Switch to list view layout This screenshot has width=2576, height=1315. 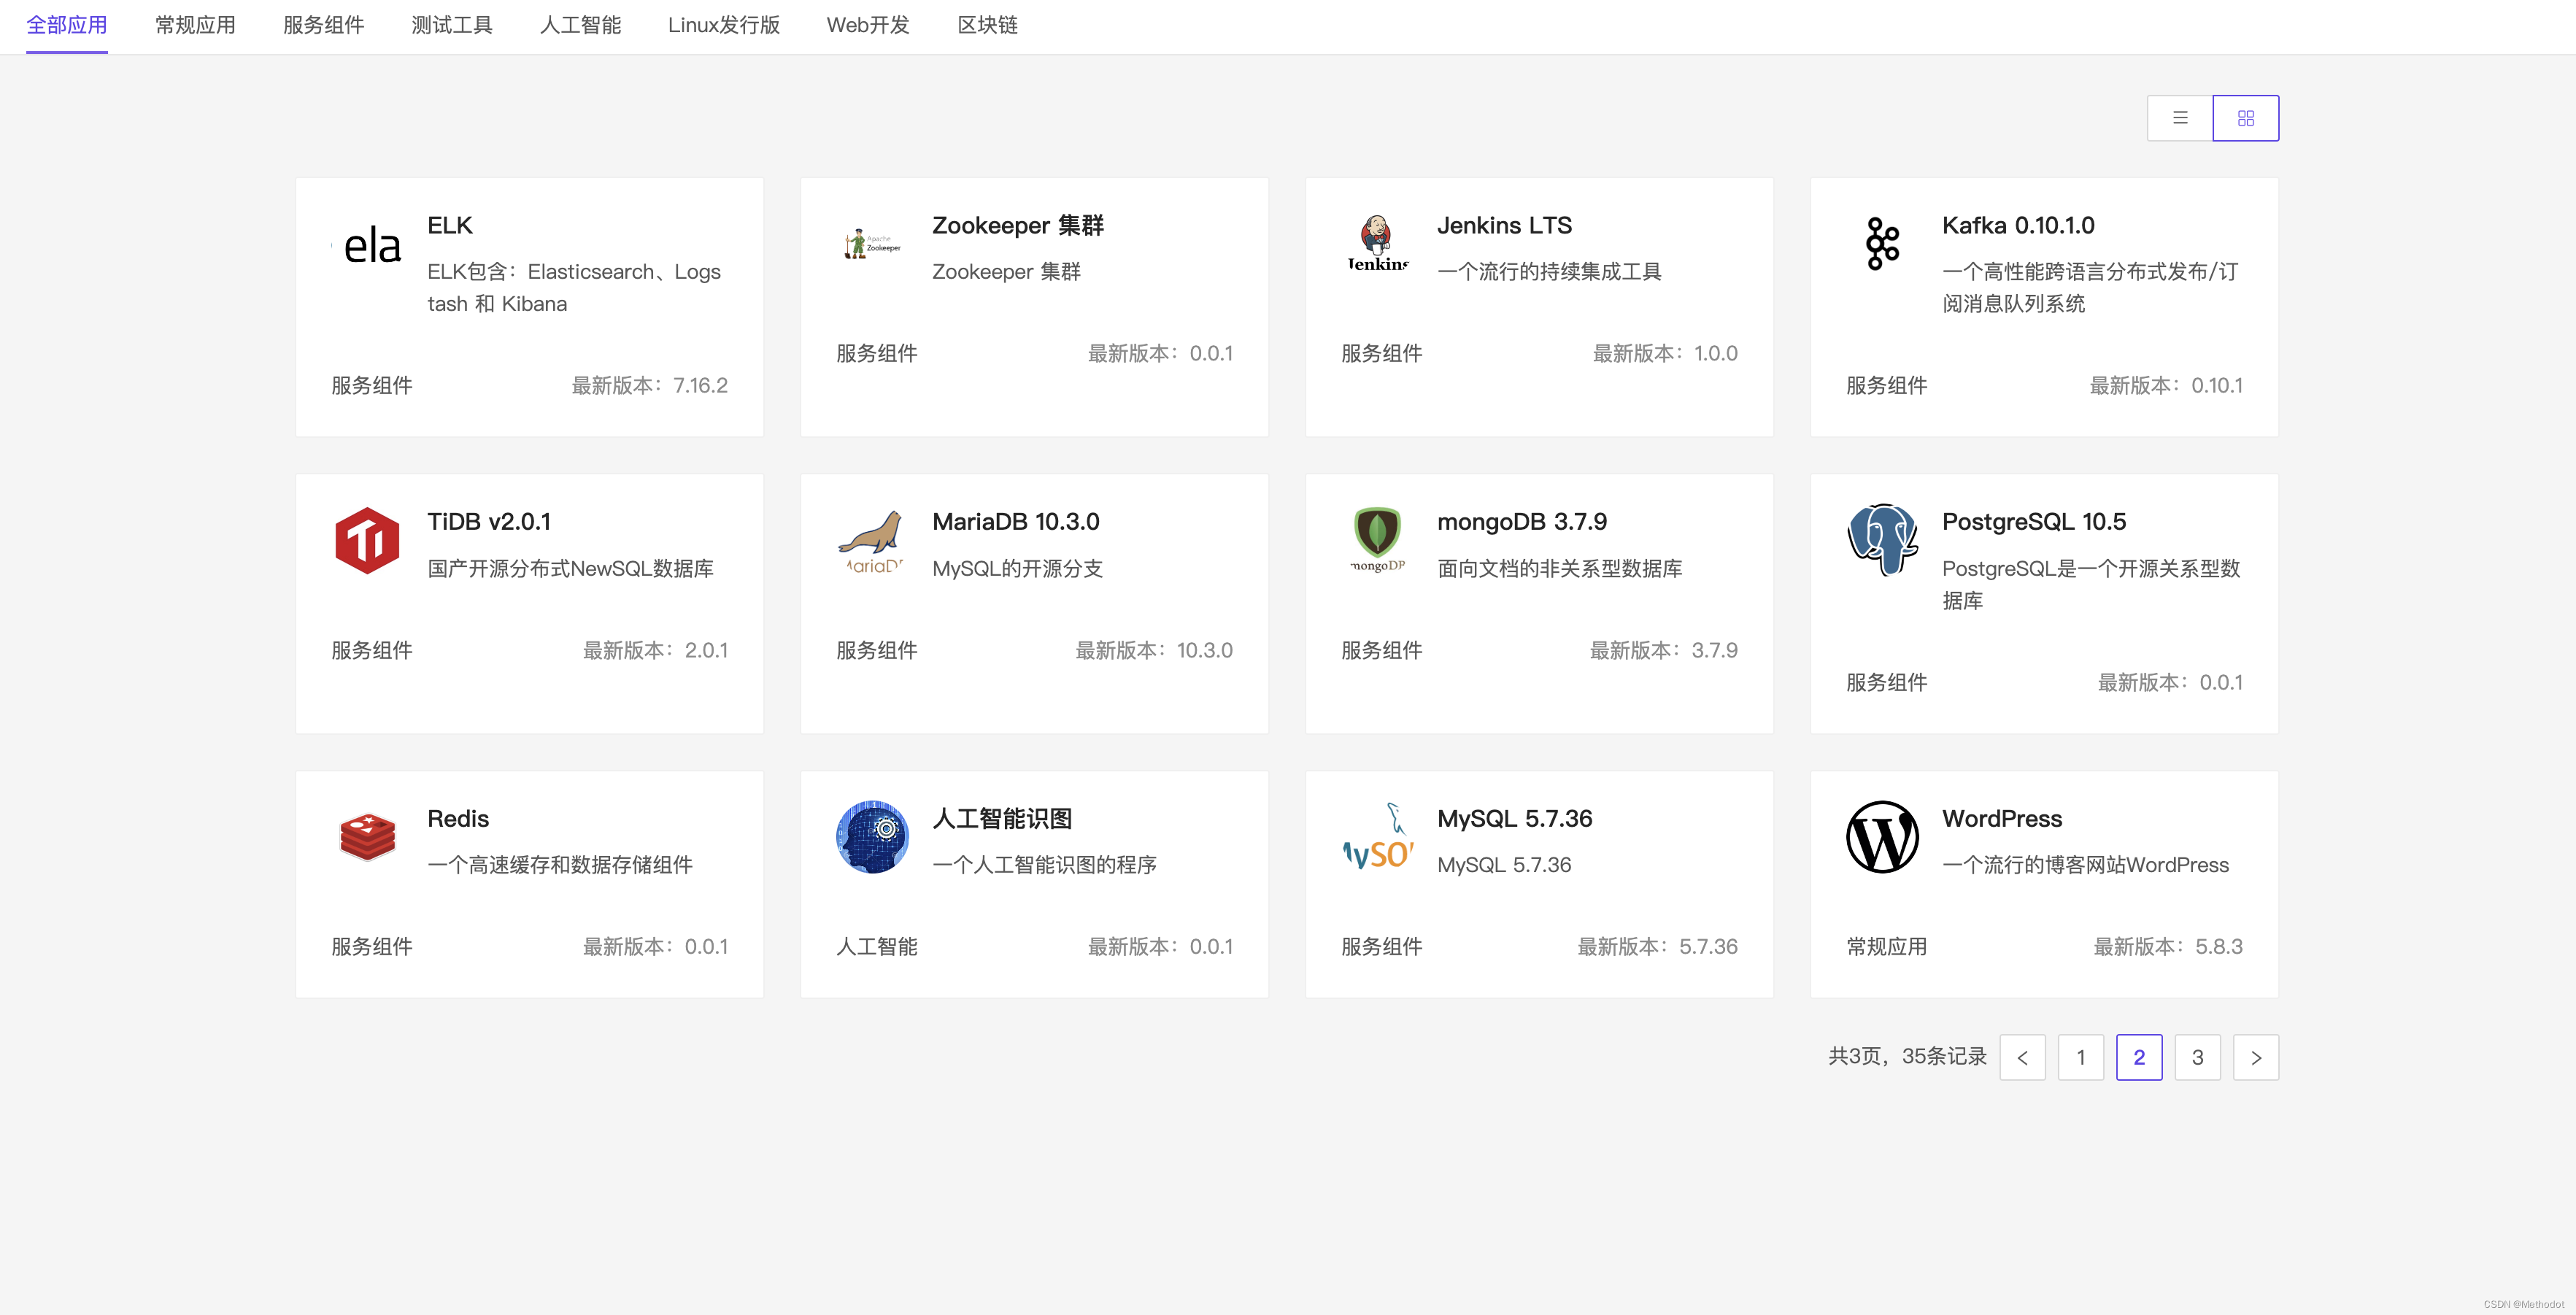(2180, 118)
